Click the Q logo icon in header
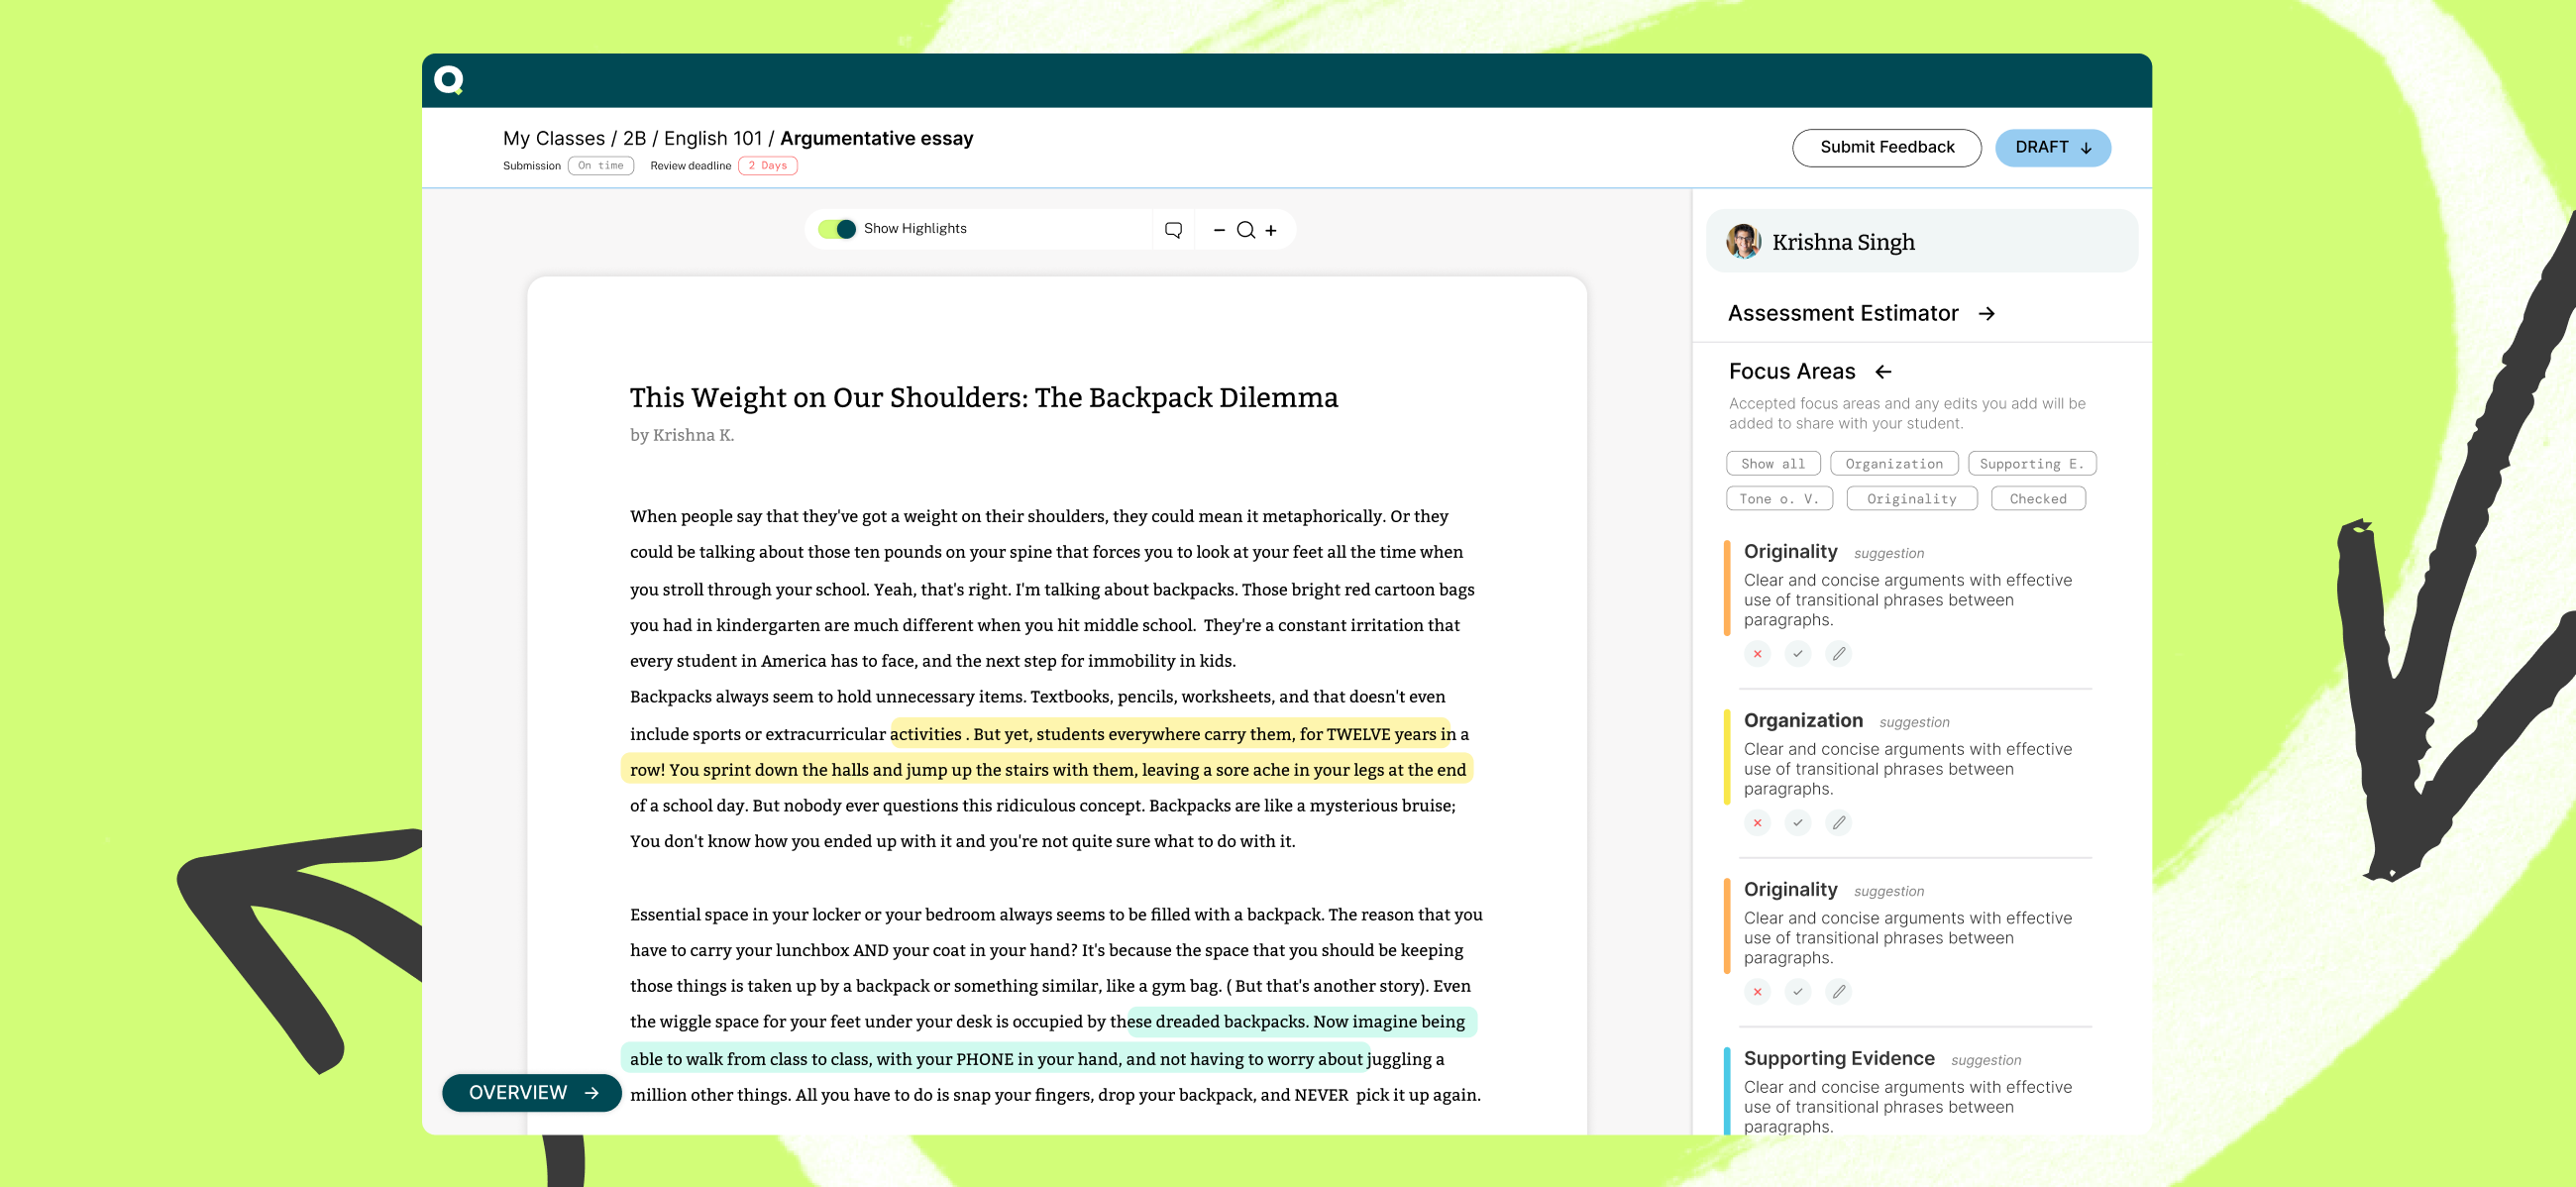This screenshot has height=1187, width=2576. (449, 80)
